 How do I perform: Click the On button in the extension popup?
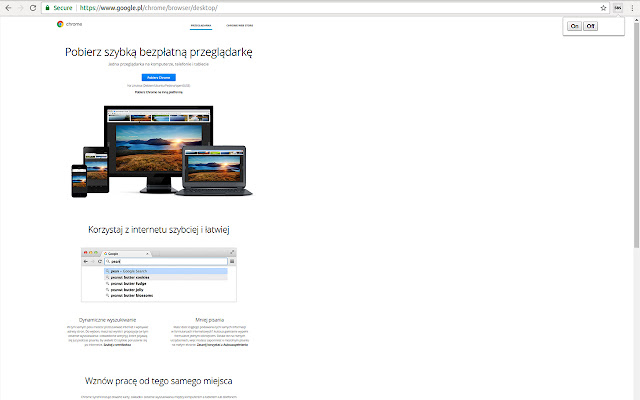(x=574, y=26)
